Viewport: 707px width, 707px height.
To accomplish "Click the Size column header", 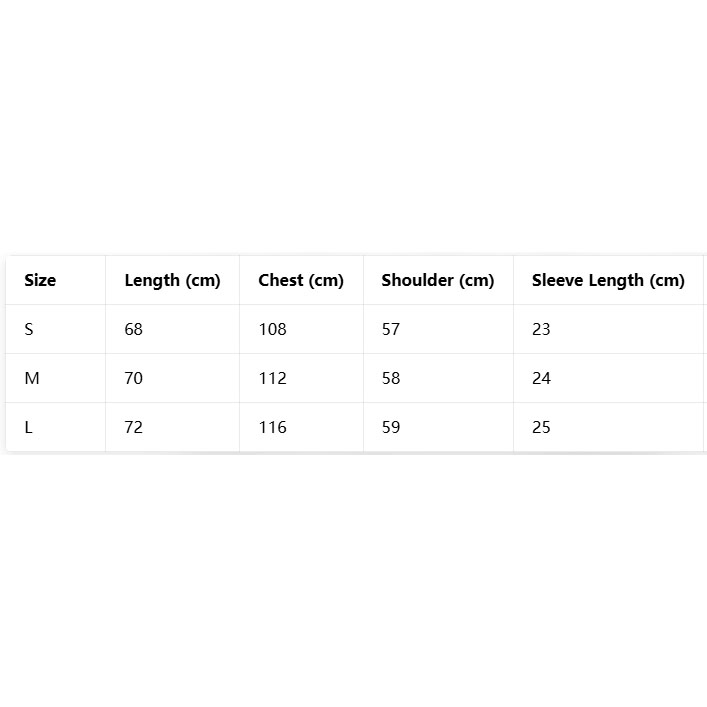I will click(x=40, y=280).
